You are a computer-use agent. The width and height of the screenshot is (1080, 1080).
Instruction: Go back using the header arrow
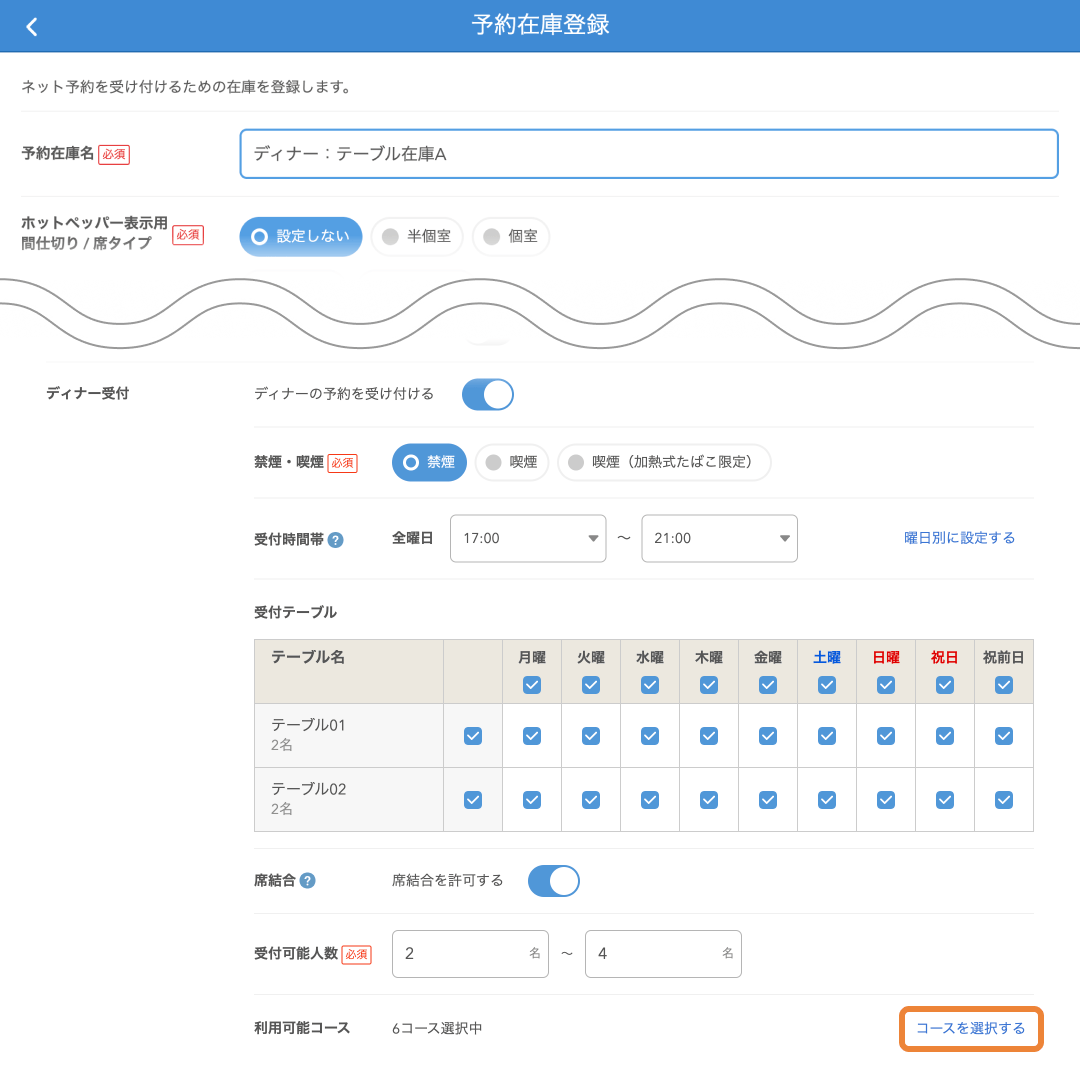(32, 27)
